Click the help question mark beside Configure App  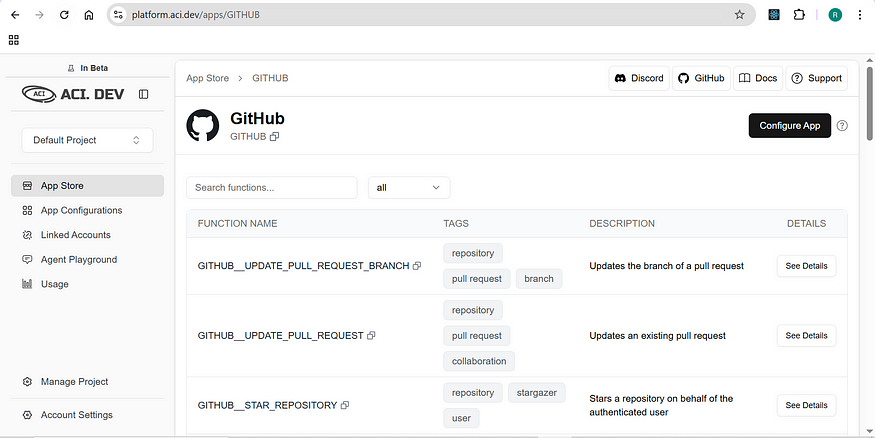tap(842, 126)
